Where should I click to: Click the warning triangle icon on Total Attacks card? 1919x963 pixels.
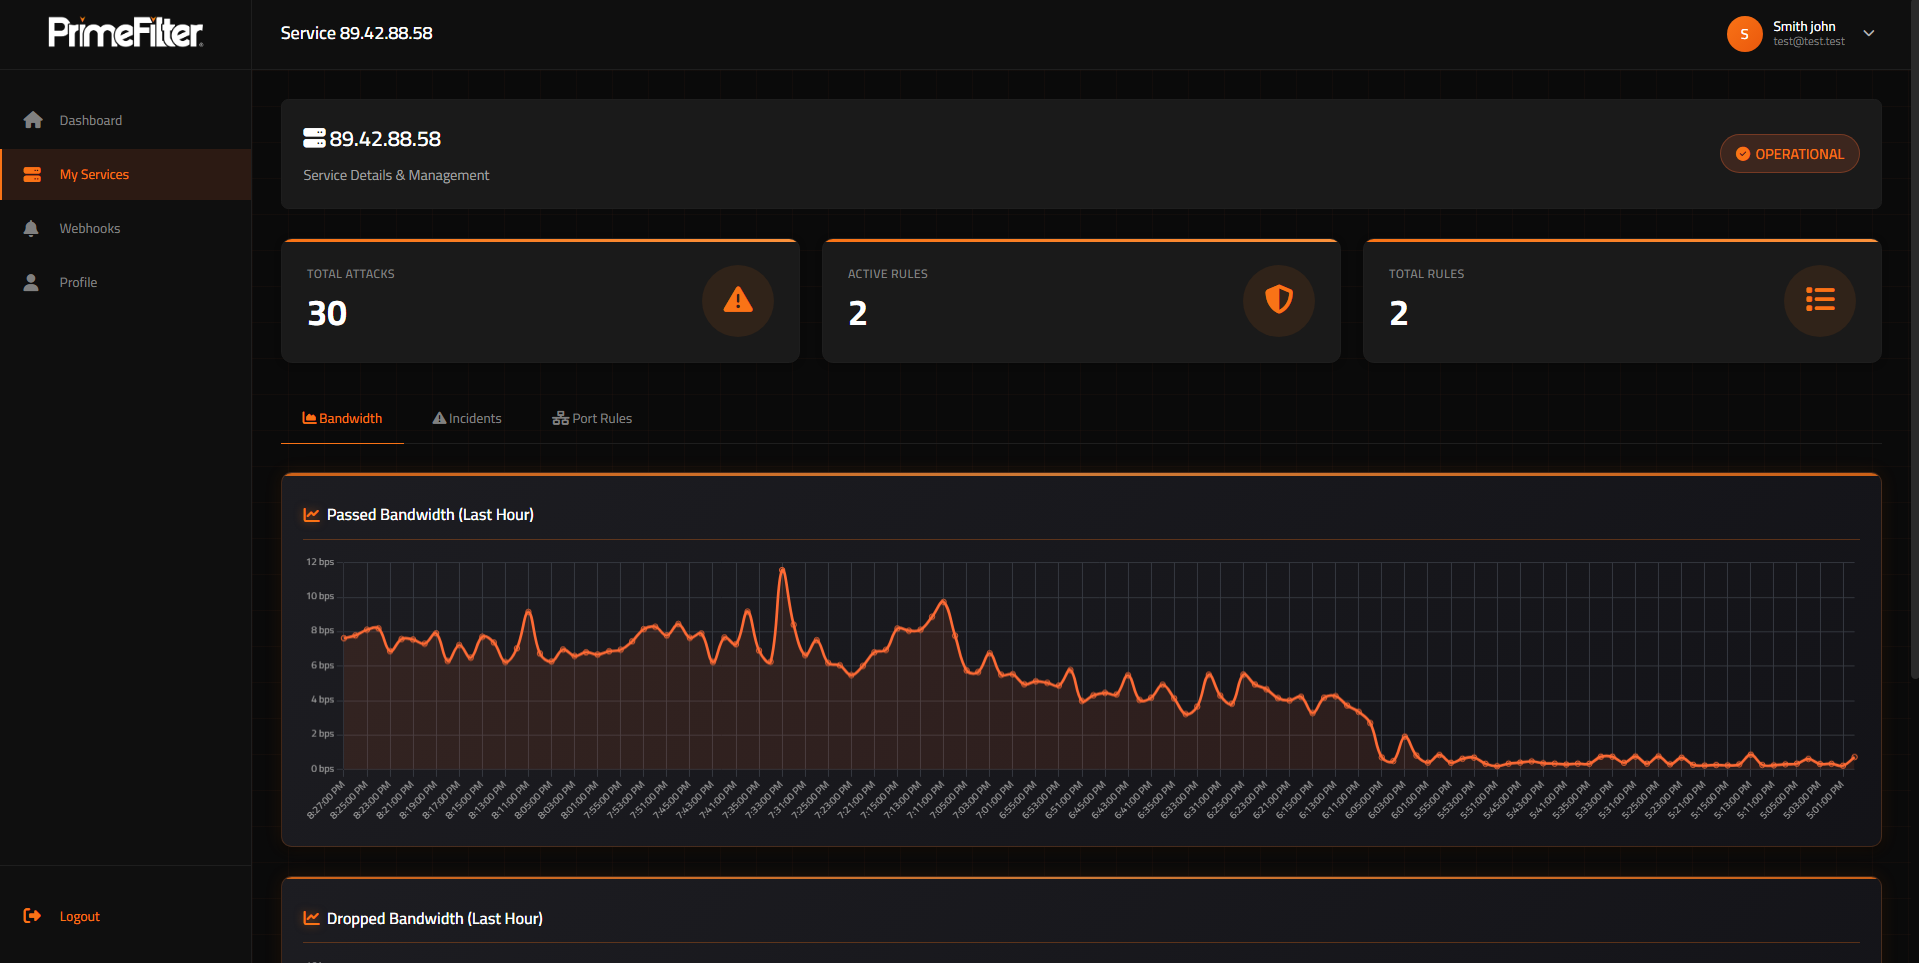tap(738, 301)
